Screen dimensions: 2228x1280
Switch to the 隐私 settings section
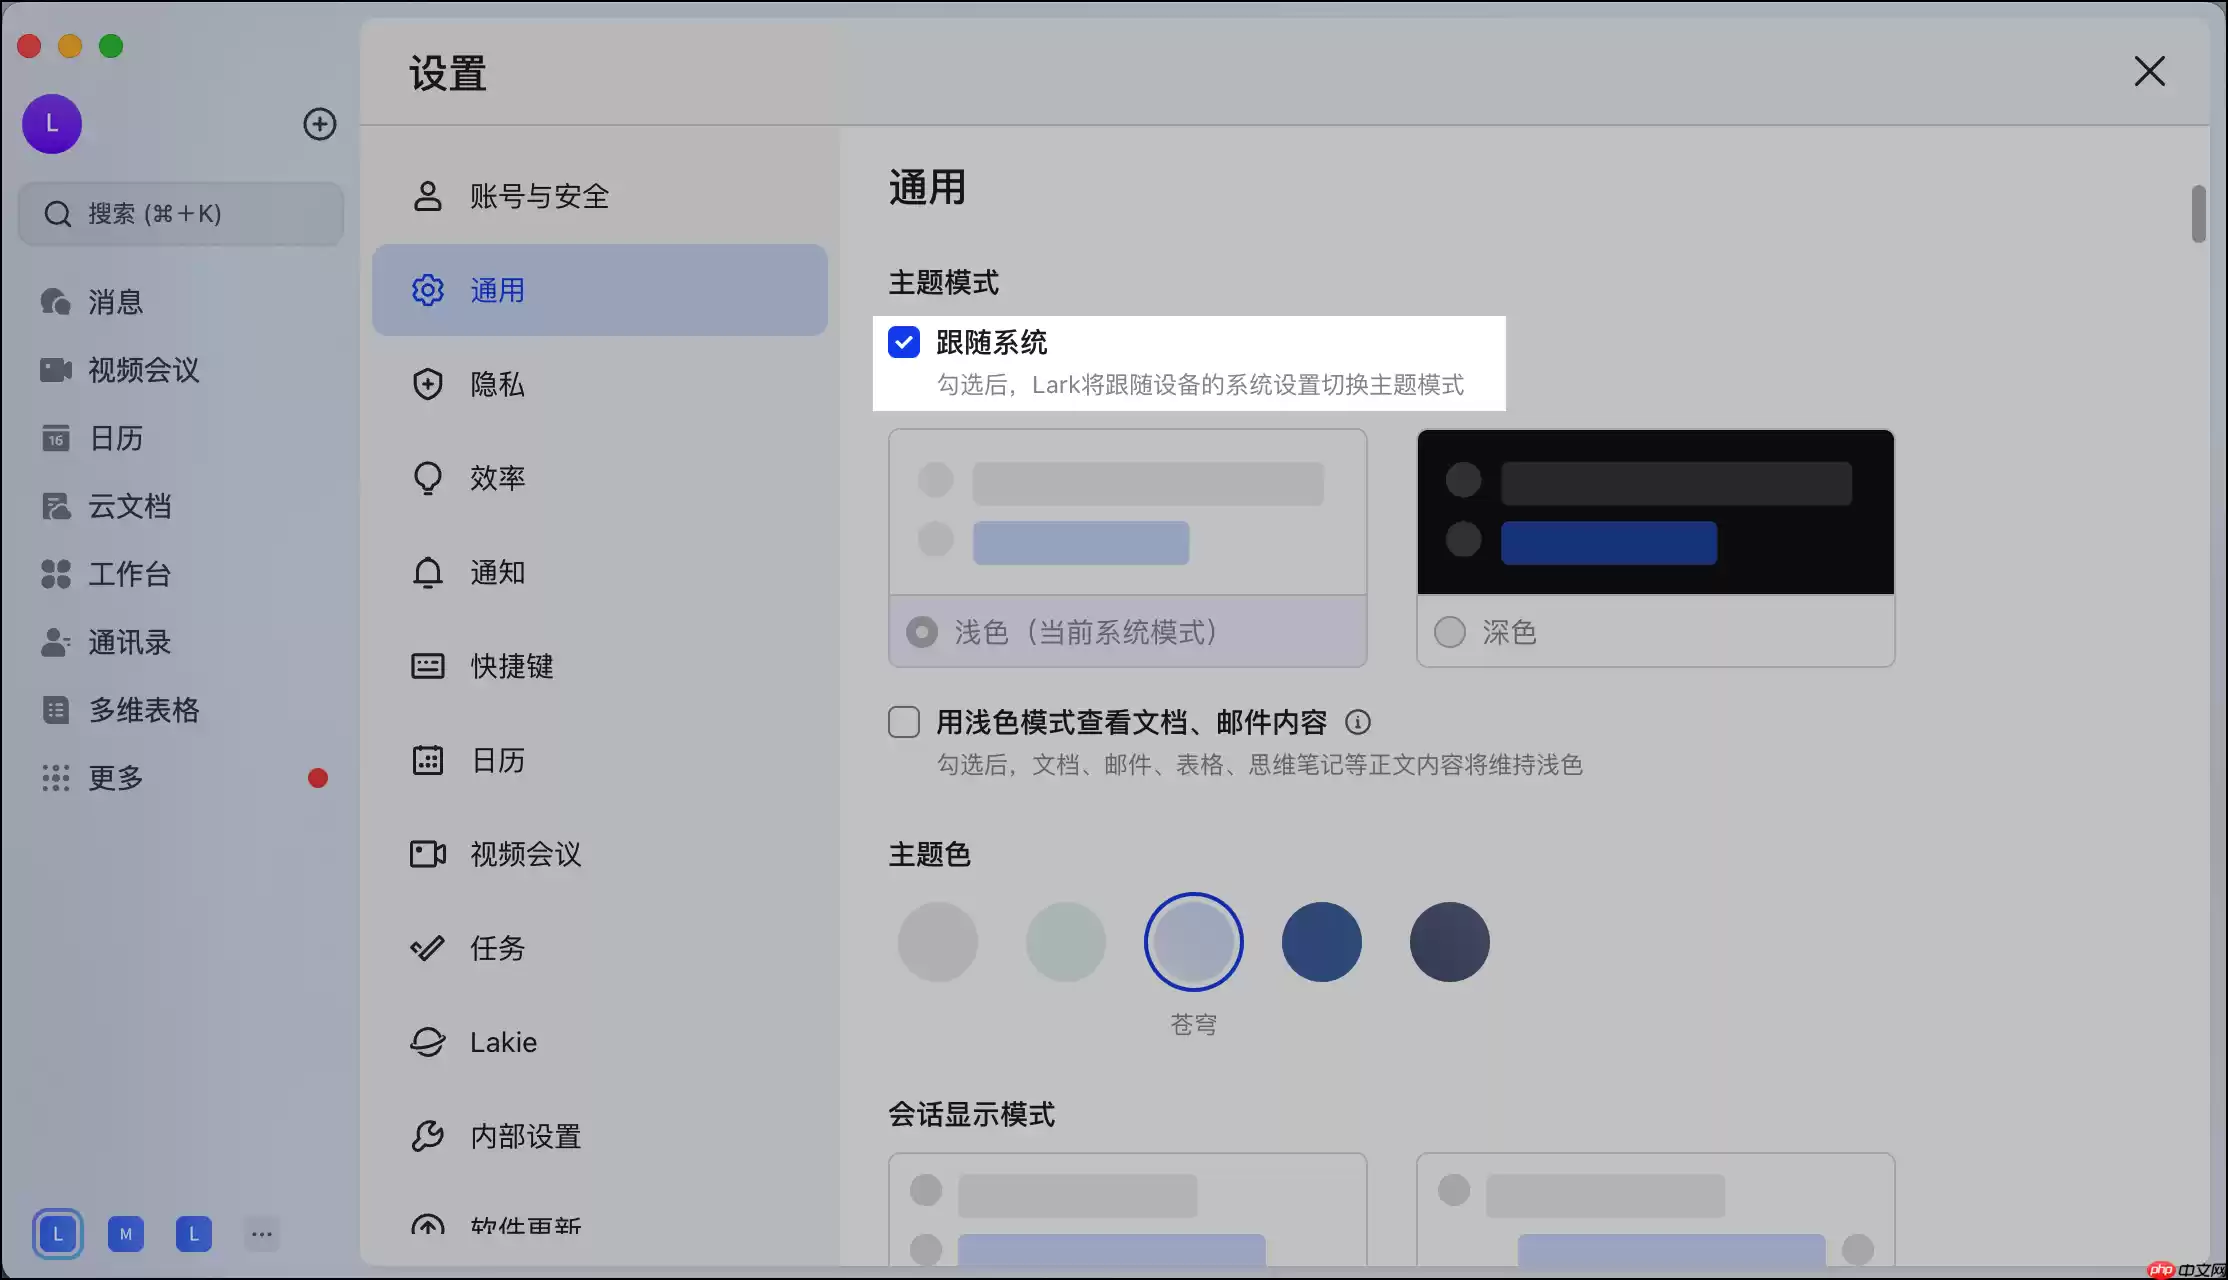coord(497,384)
